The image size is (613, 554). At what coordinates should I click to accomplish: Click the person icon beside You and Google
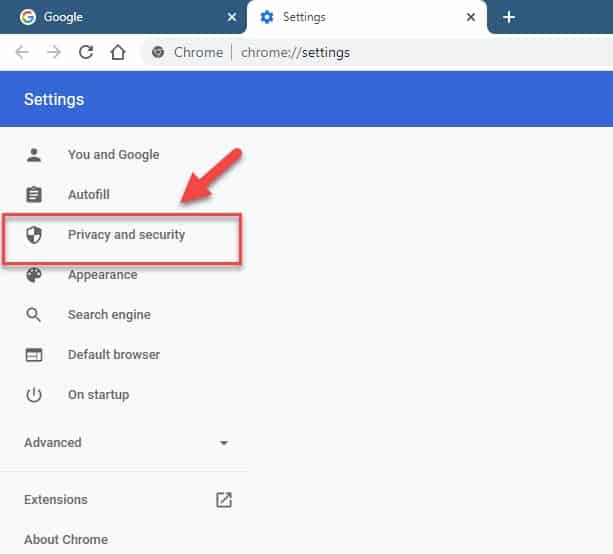click(34, 155)
